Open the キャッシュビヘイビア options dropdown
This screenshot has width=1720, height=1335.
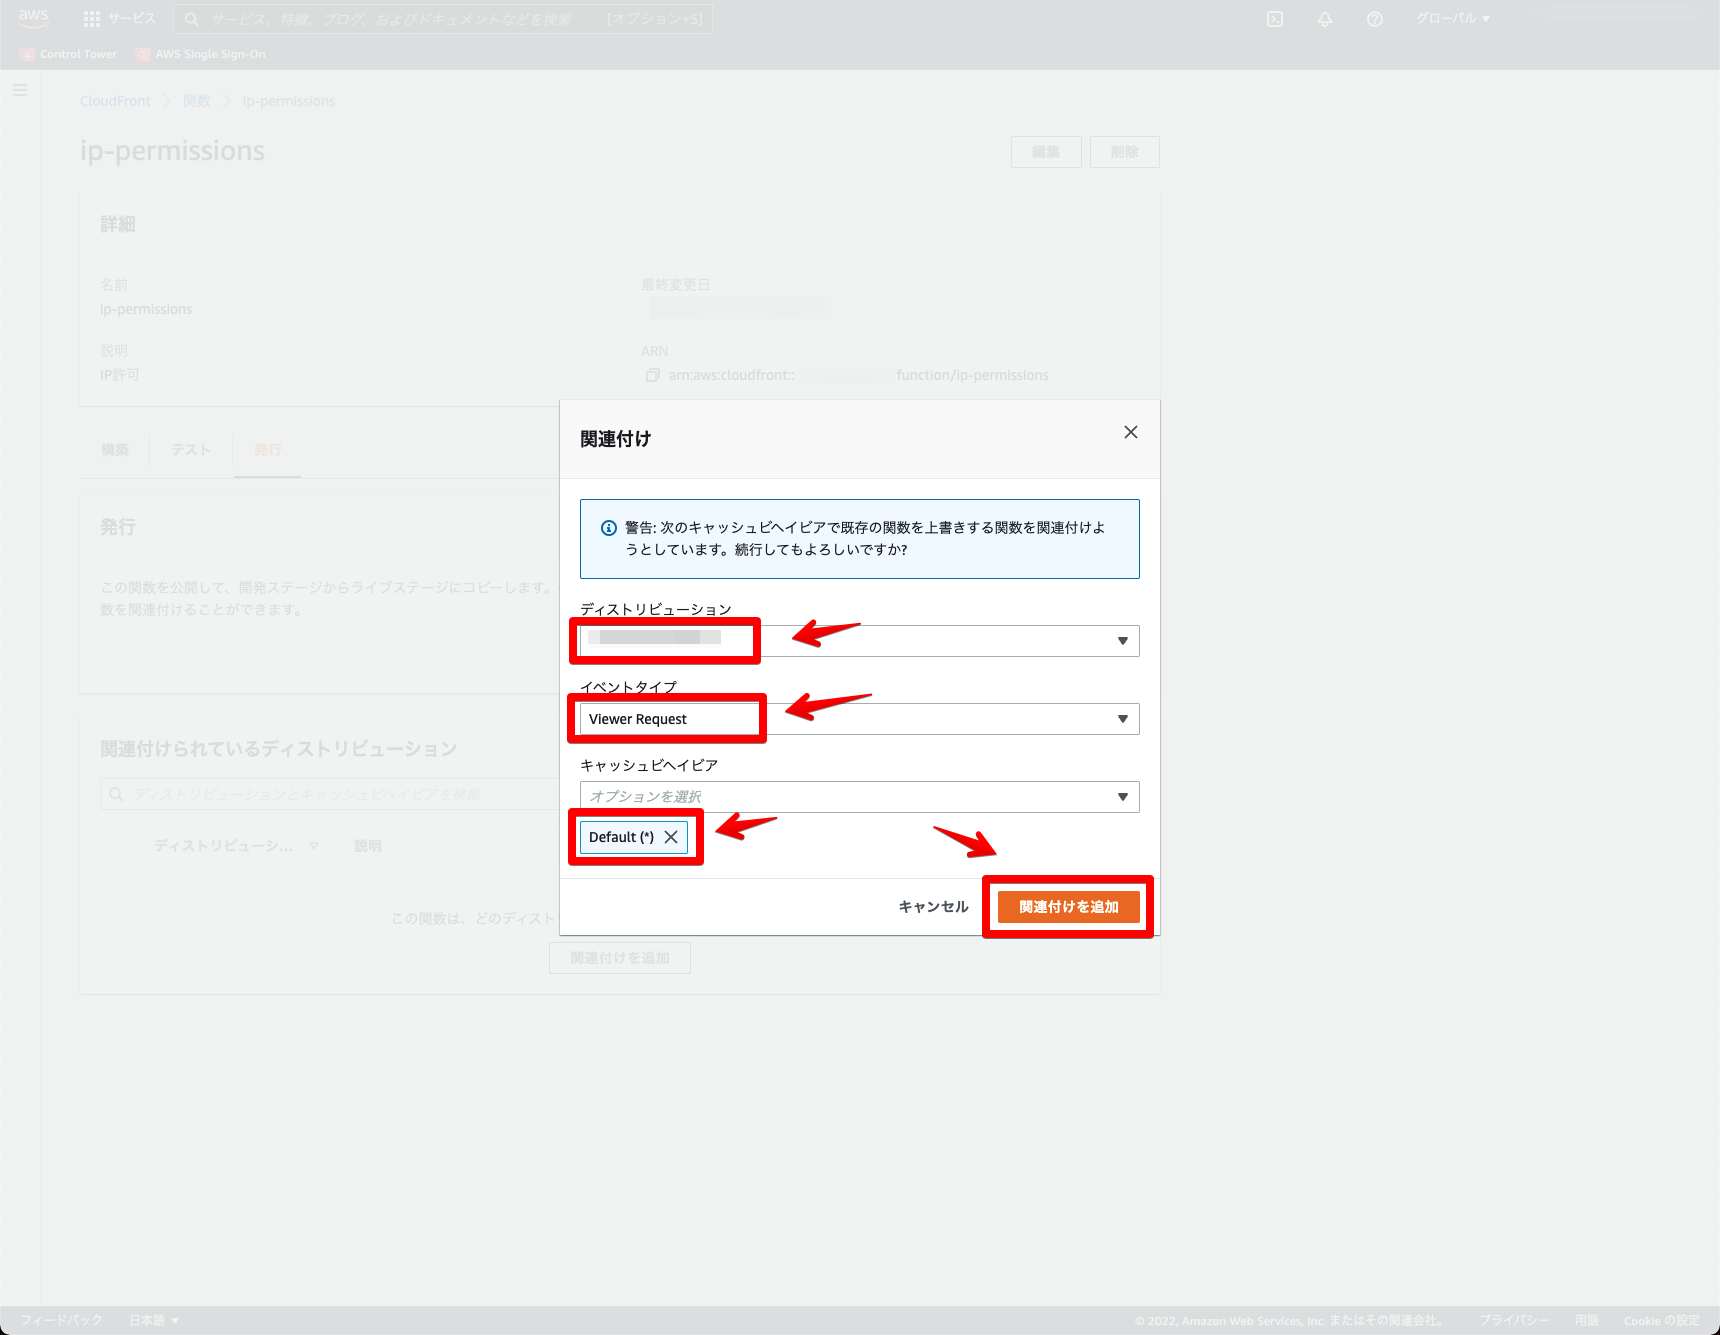860,797
